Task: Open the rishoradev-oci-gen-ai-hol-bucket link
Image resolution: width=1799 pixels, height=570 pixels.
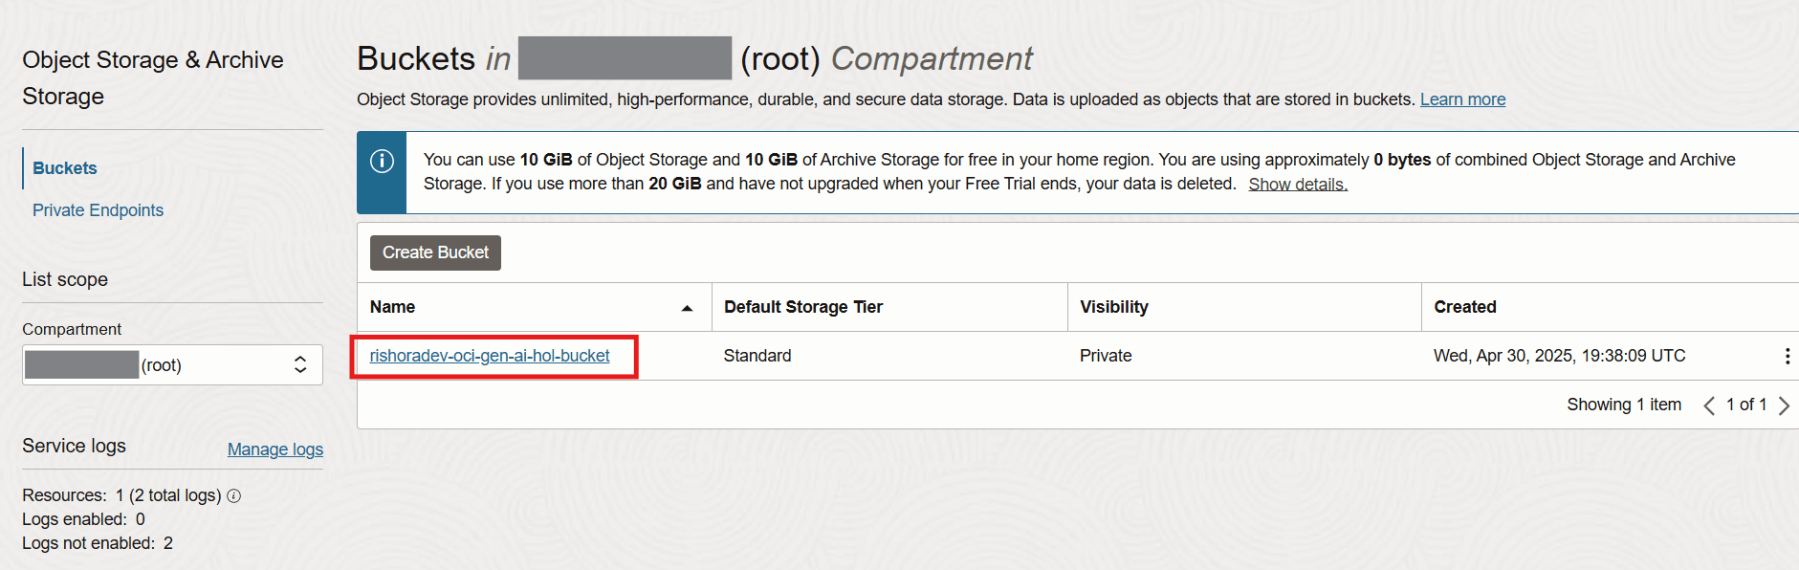Action: coord(489,356)
